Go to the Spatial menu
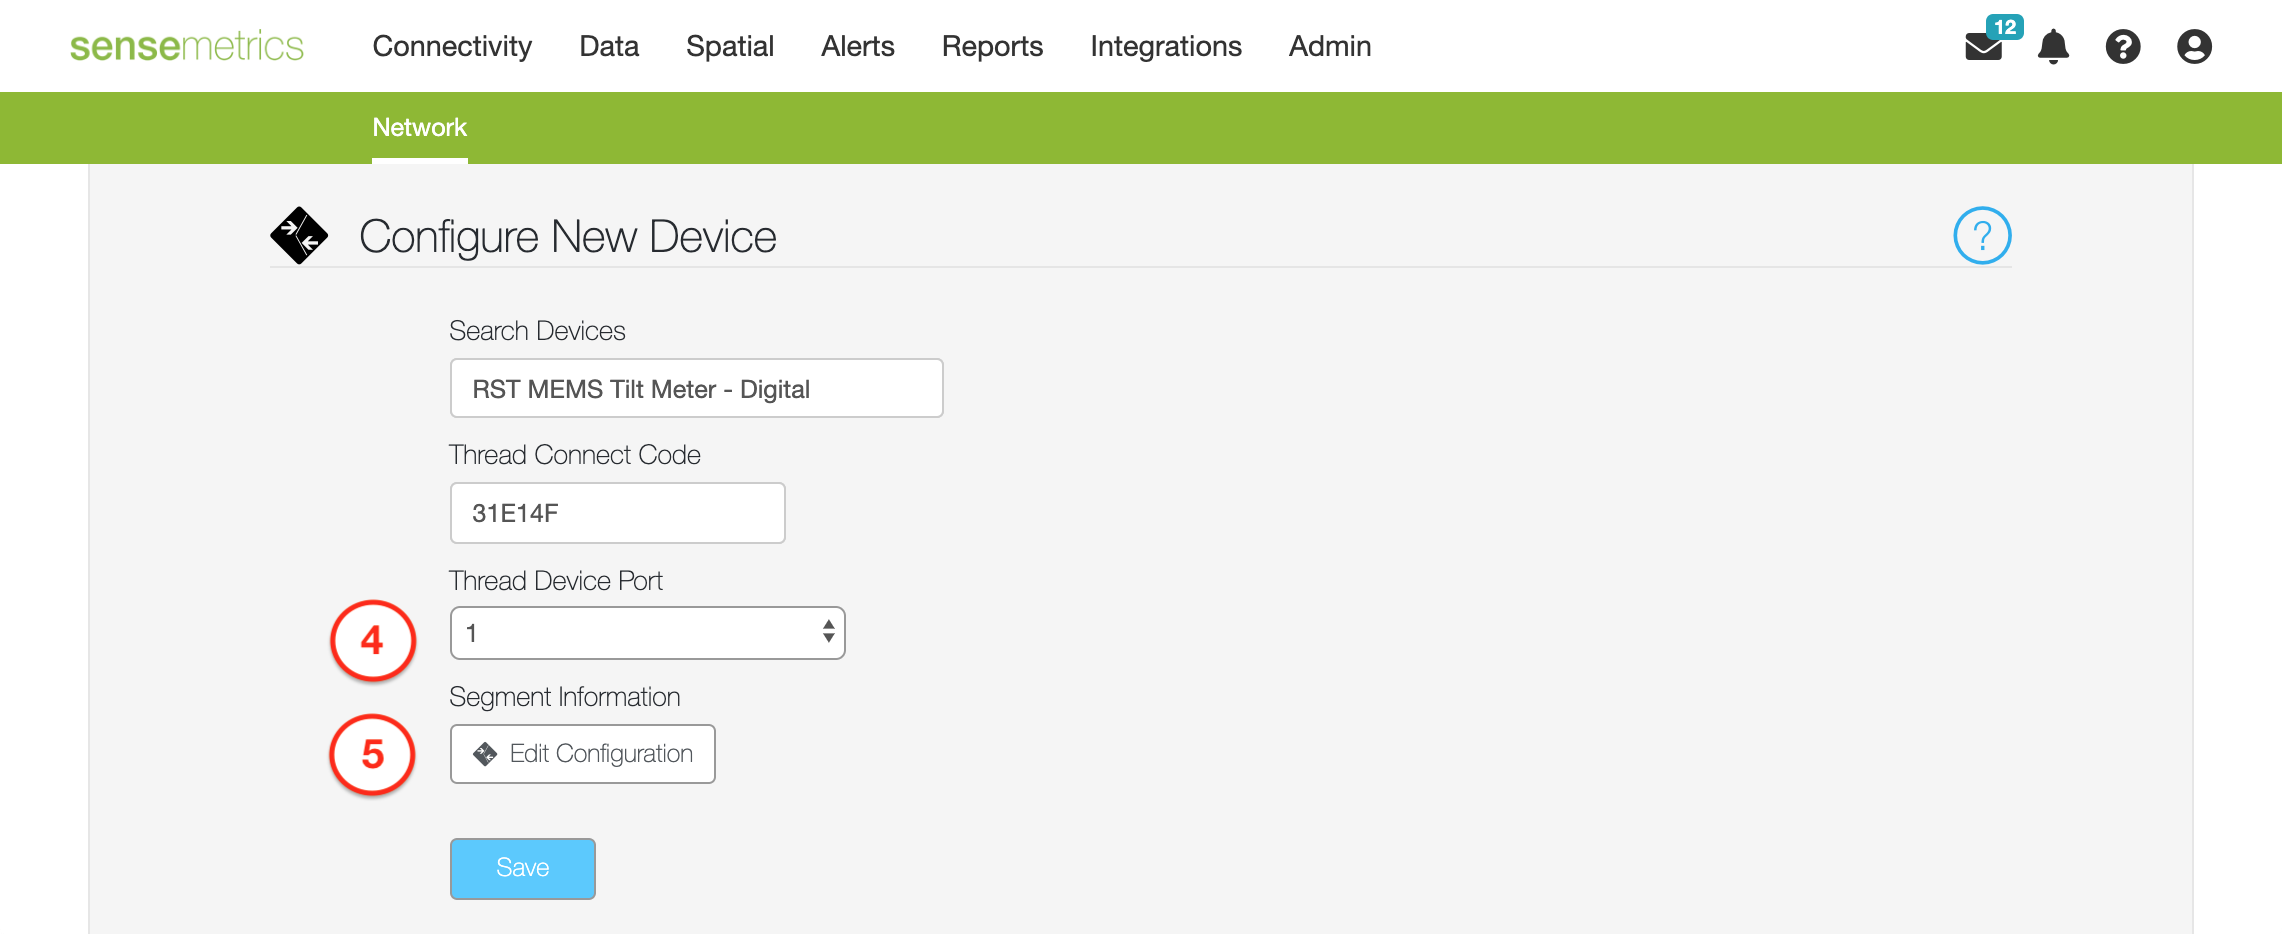The height and width of the screenshot is (934, 2282). coord(730,46)
